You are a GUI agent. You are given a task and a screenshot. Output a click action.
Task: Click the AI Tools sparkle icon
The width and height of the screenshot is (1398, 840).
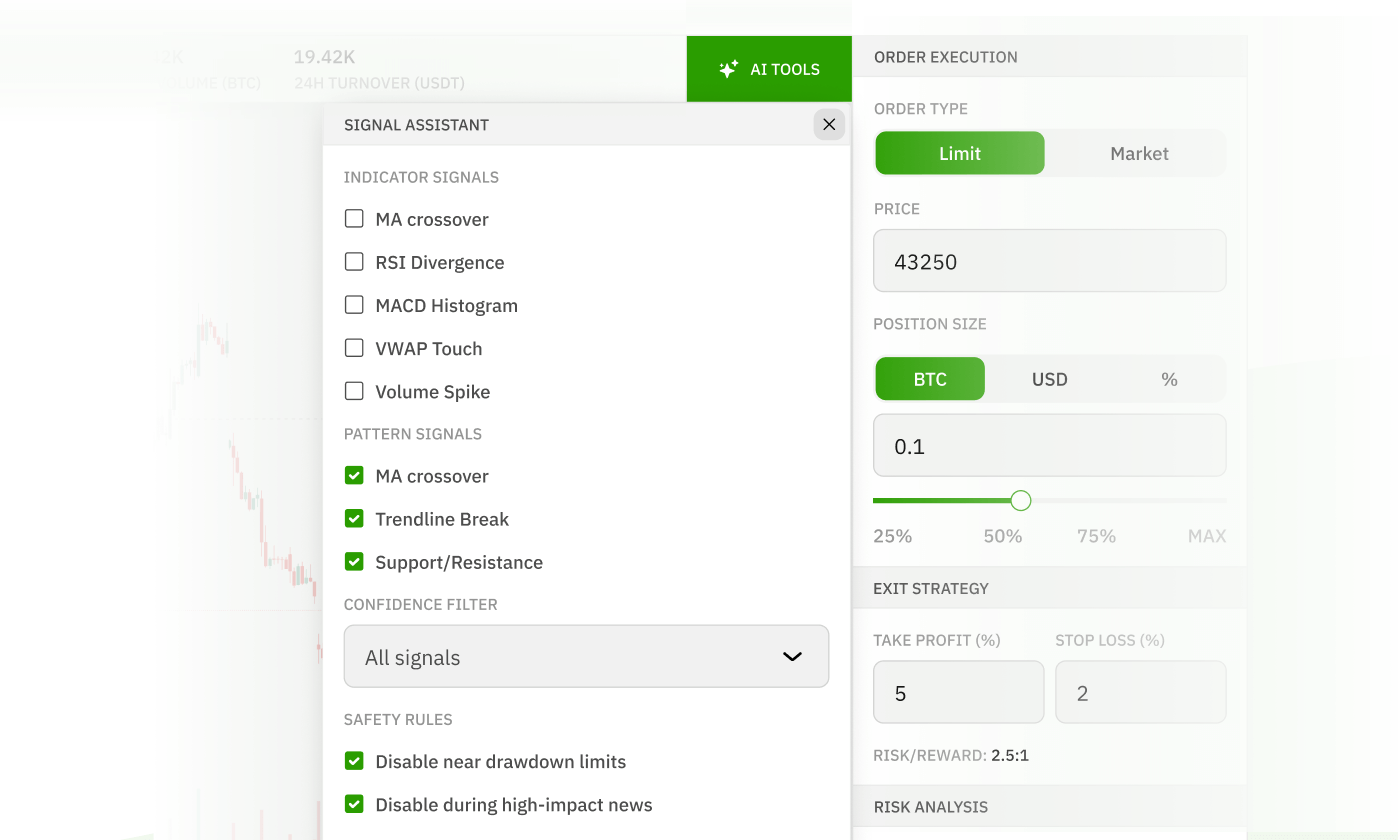pos(728,70)
